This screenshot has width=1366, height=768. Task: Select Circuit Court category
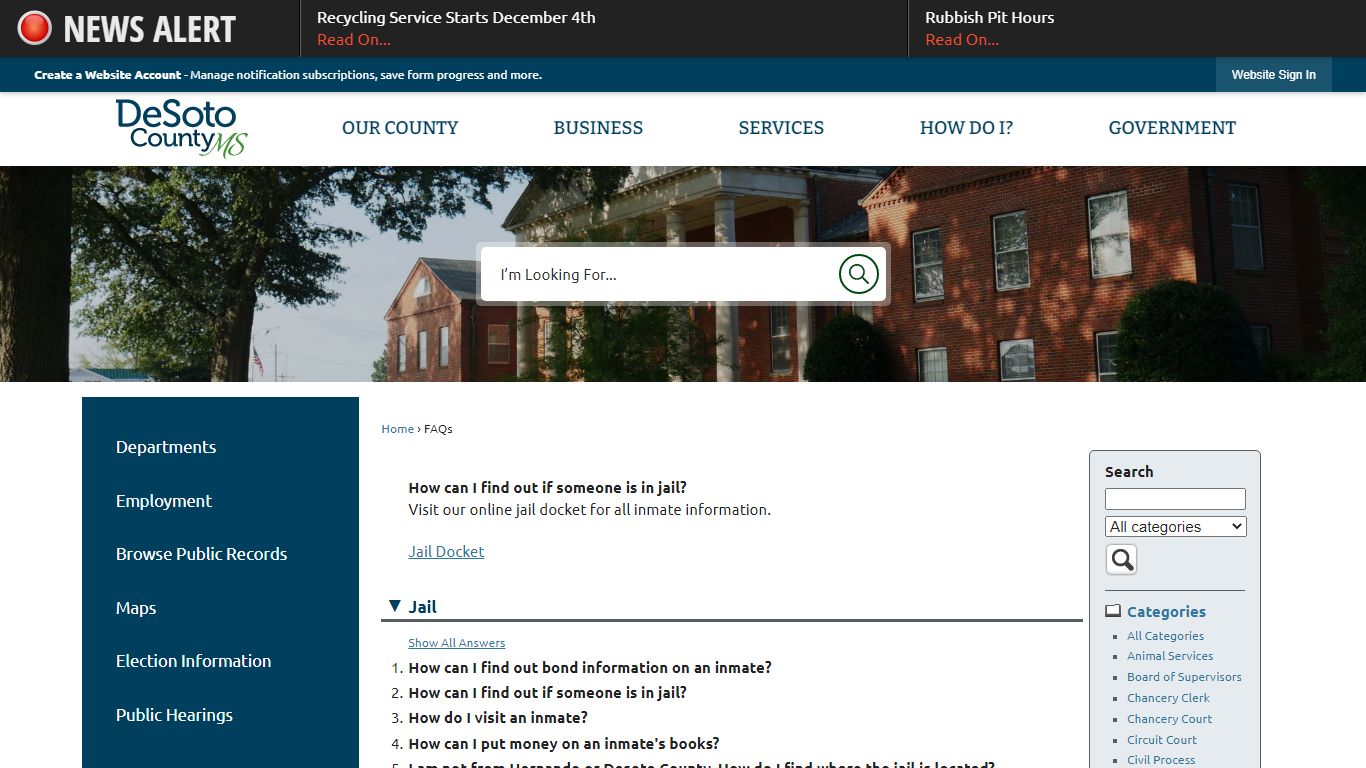1162,740
